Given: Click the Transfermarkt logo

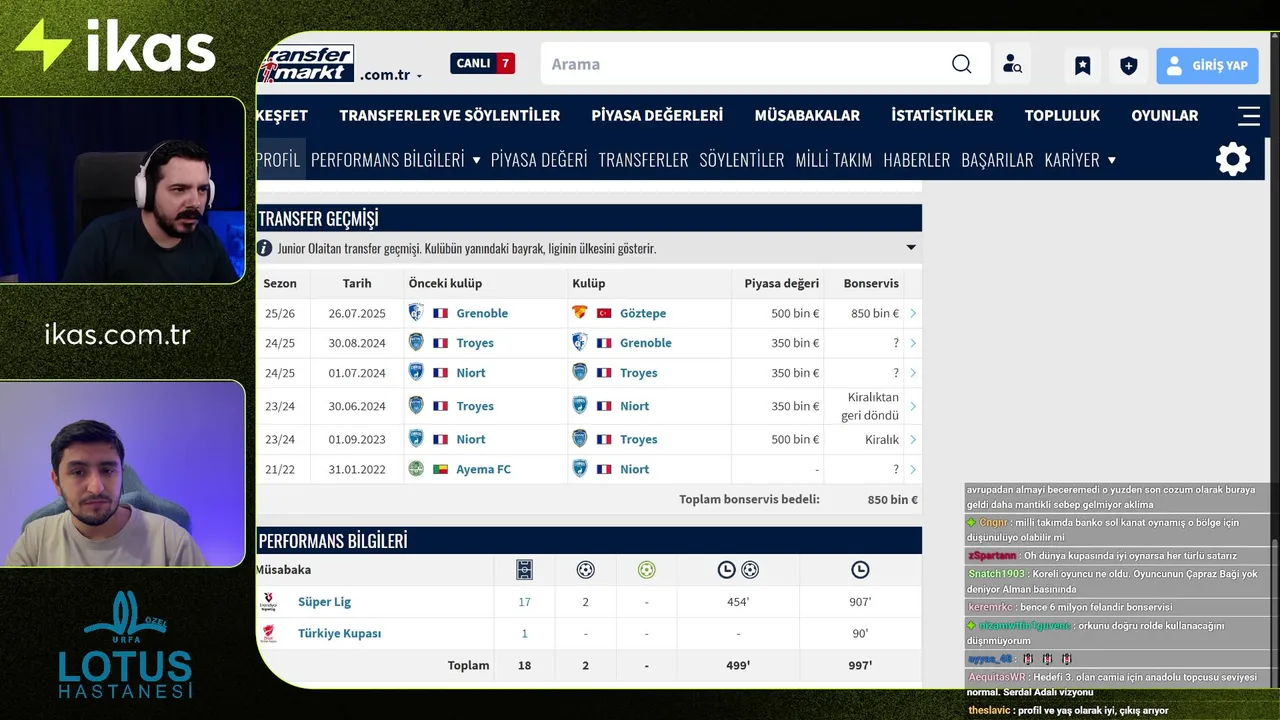Looking at the screenshot, I should (306, 63).
